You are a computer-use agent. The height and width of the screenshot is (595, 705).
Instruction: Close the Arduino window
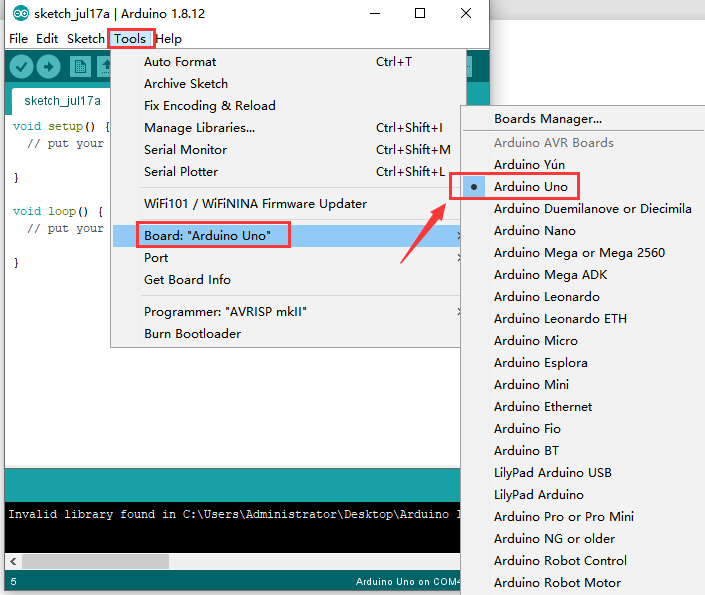tap(466, 13)
